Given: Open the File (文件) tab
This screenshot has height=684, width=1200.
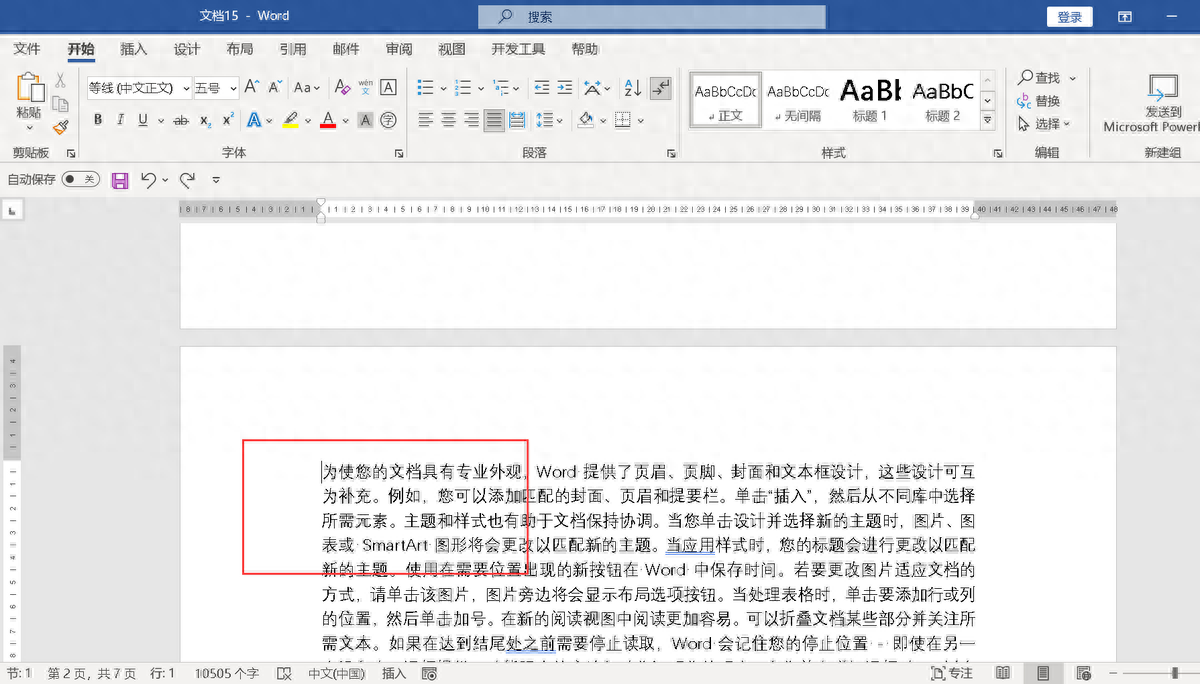Looking at the screenshot, I should [x=27, y=48].
